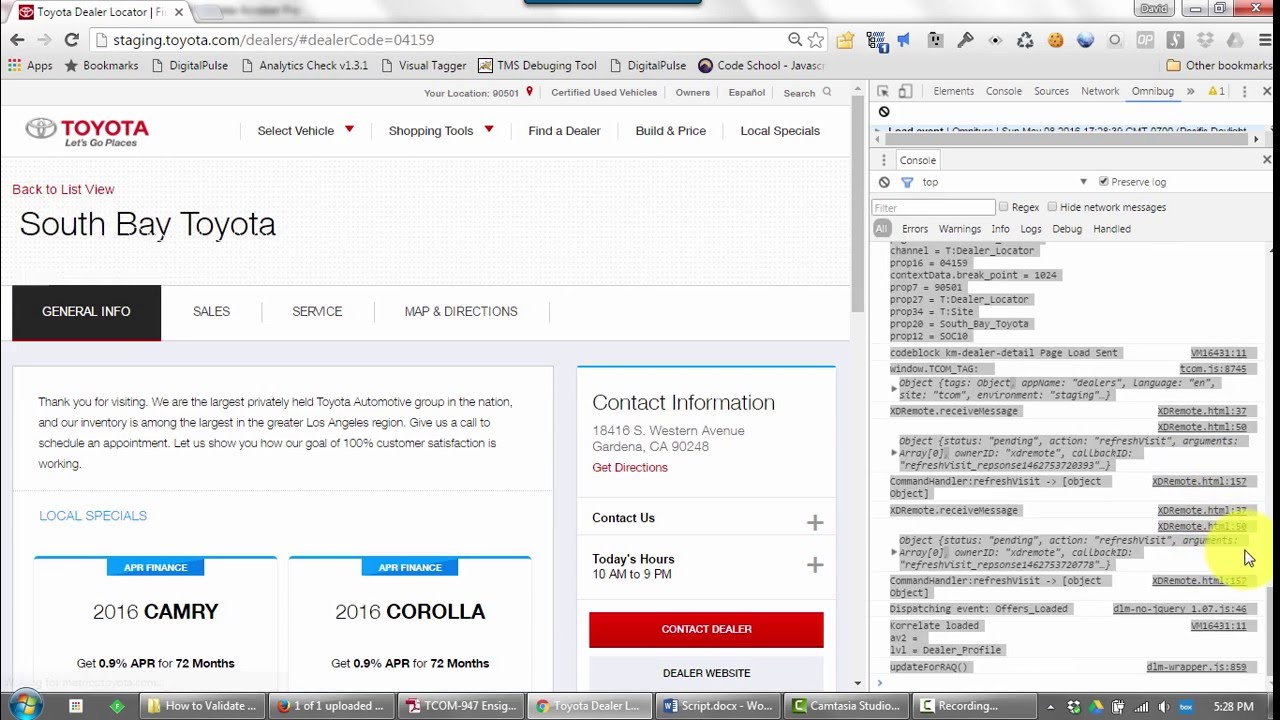
Task: Filter console by Logs level
Action: coord(1031,229)
